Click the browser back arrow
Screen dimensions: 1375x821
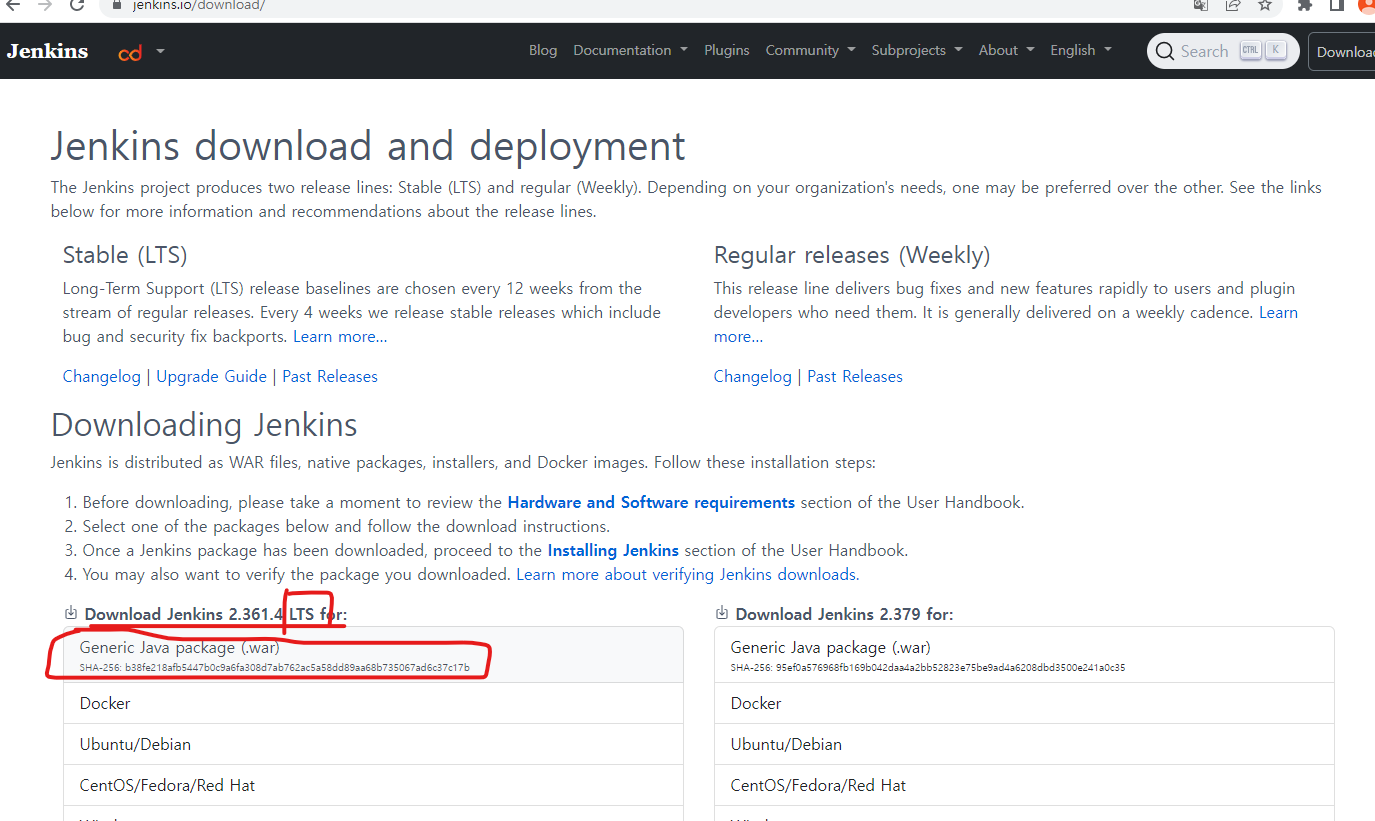tap(13, 6)
